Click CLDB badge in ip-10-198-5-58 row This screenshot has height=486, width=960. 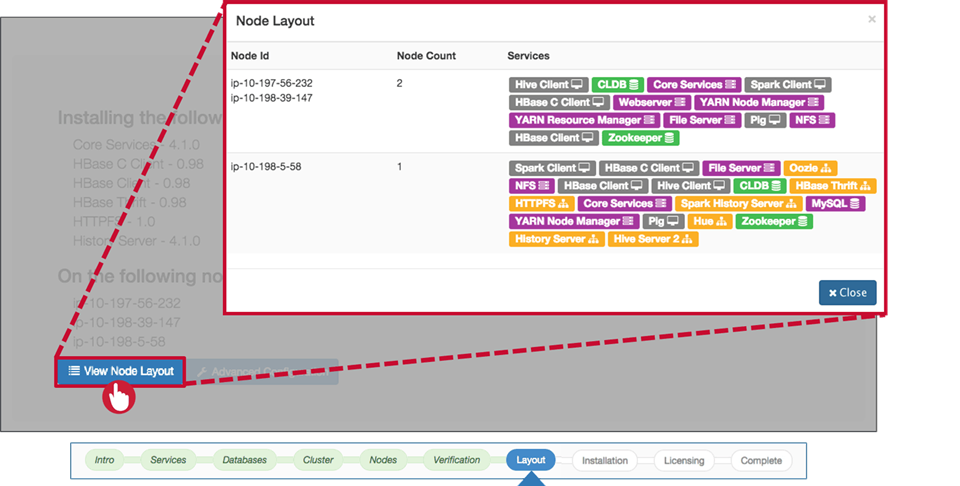[760, 185]
